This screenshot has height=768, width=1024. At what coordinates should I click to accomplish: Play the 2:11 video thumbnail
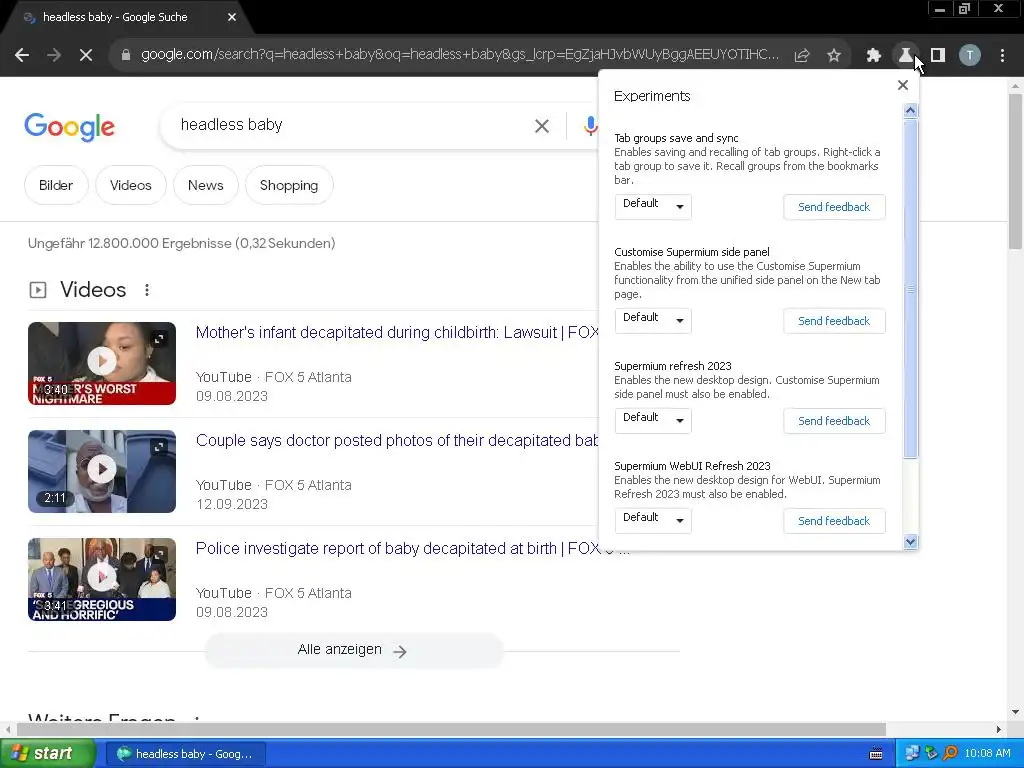pos(102,471)
